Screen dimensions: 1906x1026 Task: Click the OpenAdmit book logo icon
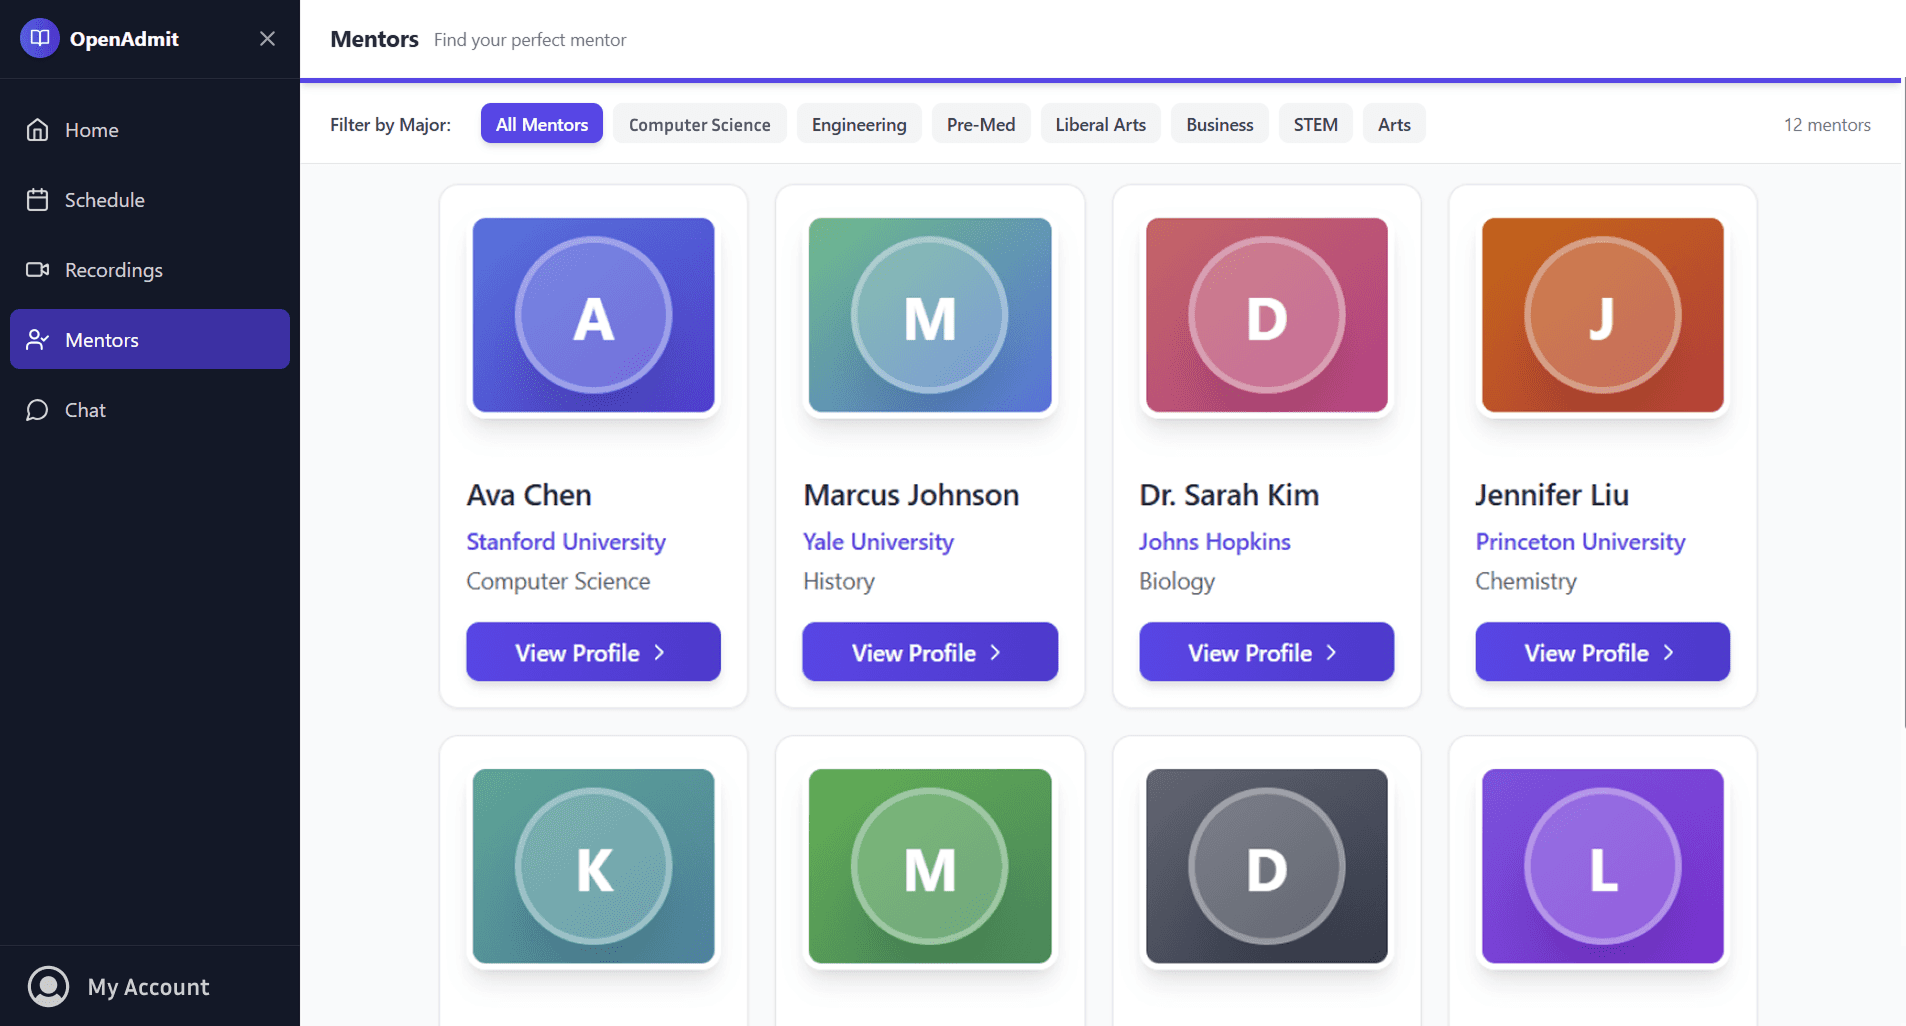tap(40, 38)
